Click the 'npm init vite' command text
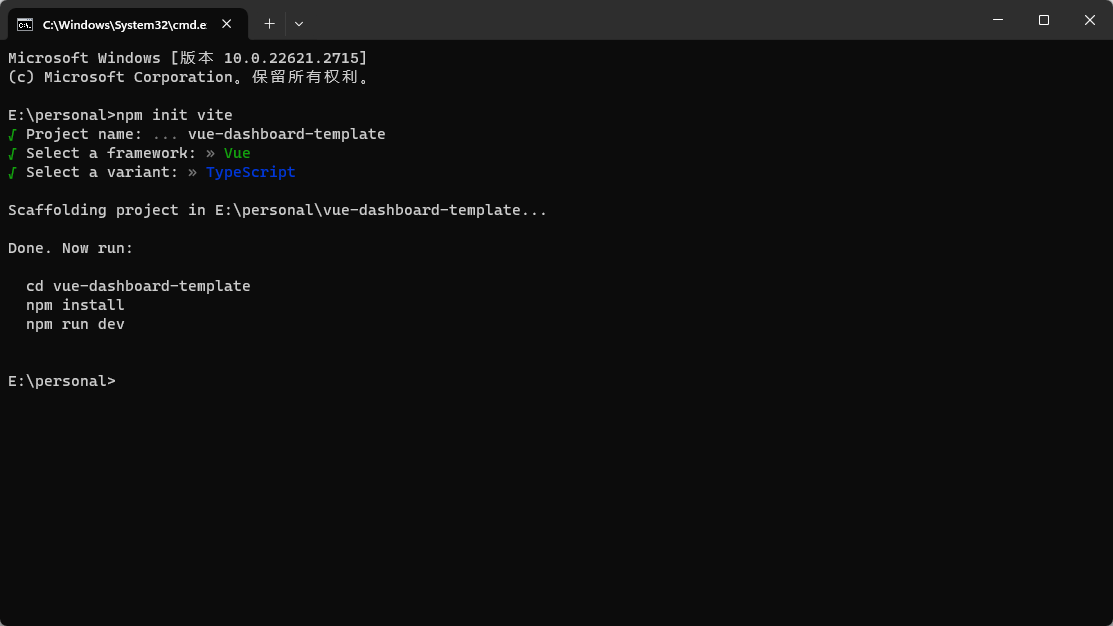 174,115
